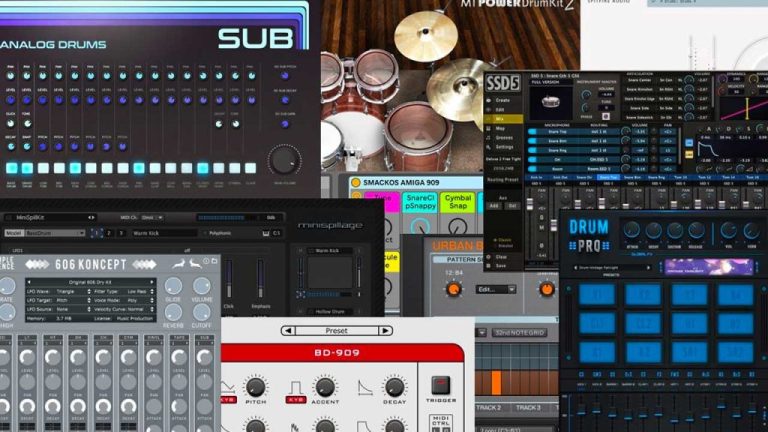Select the Snare Top mixer channel tab
The image size is (768, 432).
pyautogui.click(x=608, y=177)
